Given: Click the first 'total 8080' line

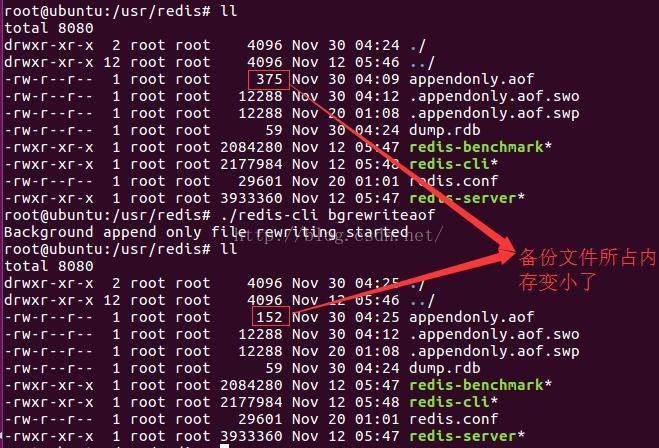Looking at the screenshot, I should click(49, 28).
